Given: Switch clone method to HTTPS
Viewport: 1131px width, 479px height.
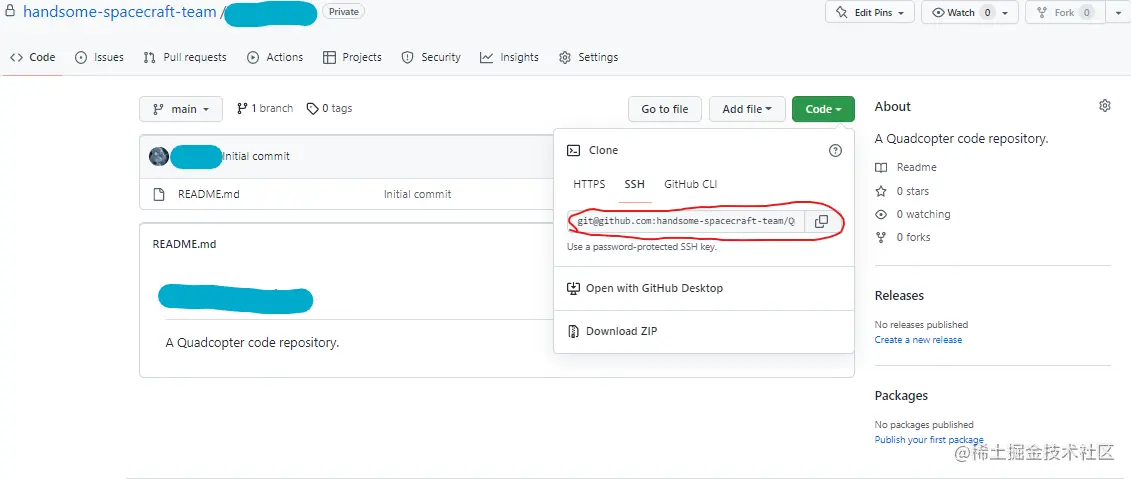Looking at the screenshot, I should (x=589, y=184).
